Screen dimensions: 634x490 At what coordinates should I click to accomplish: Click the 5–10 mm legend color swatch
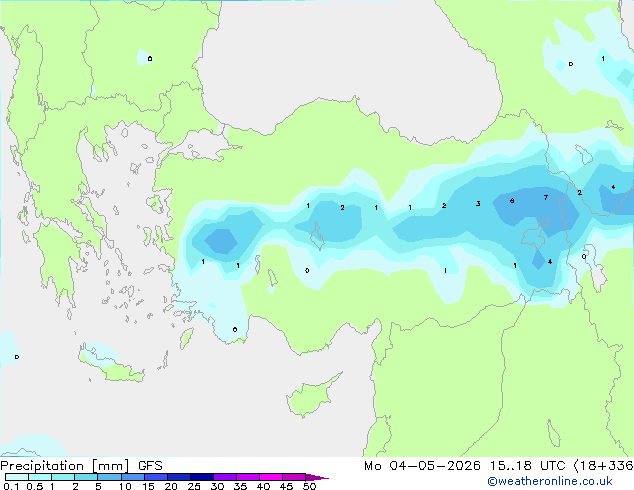coord(109,477)
